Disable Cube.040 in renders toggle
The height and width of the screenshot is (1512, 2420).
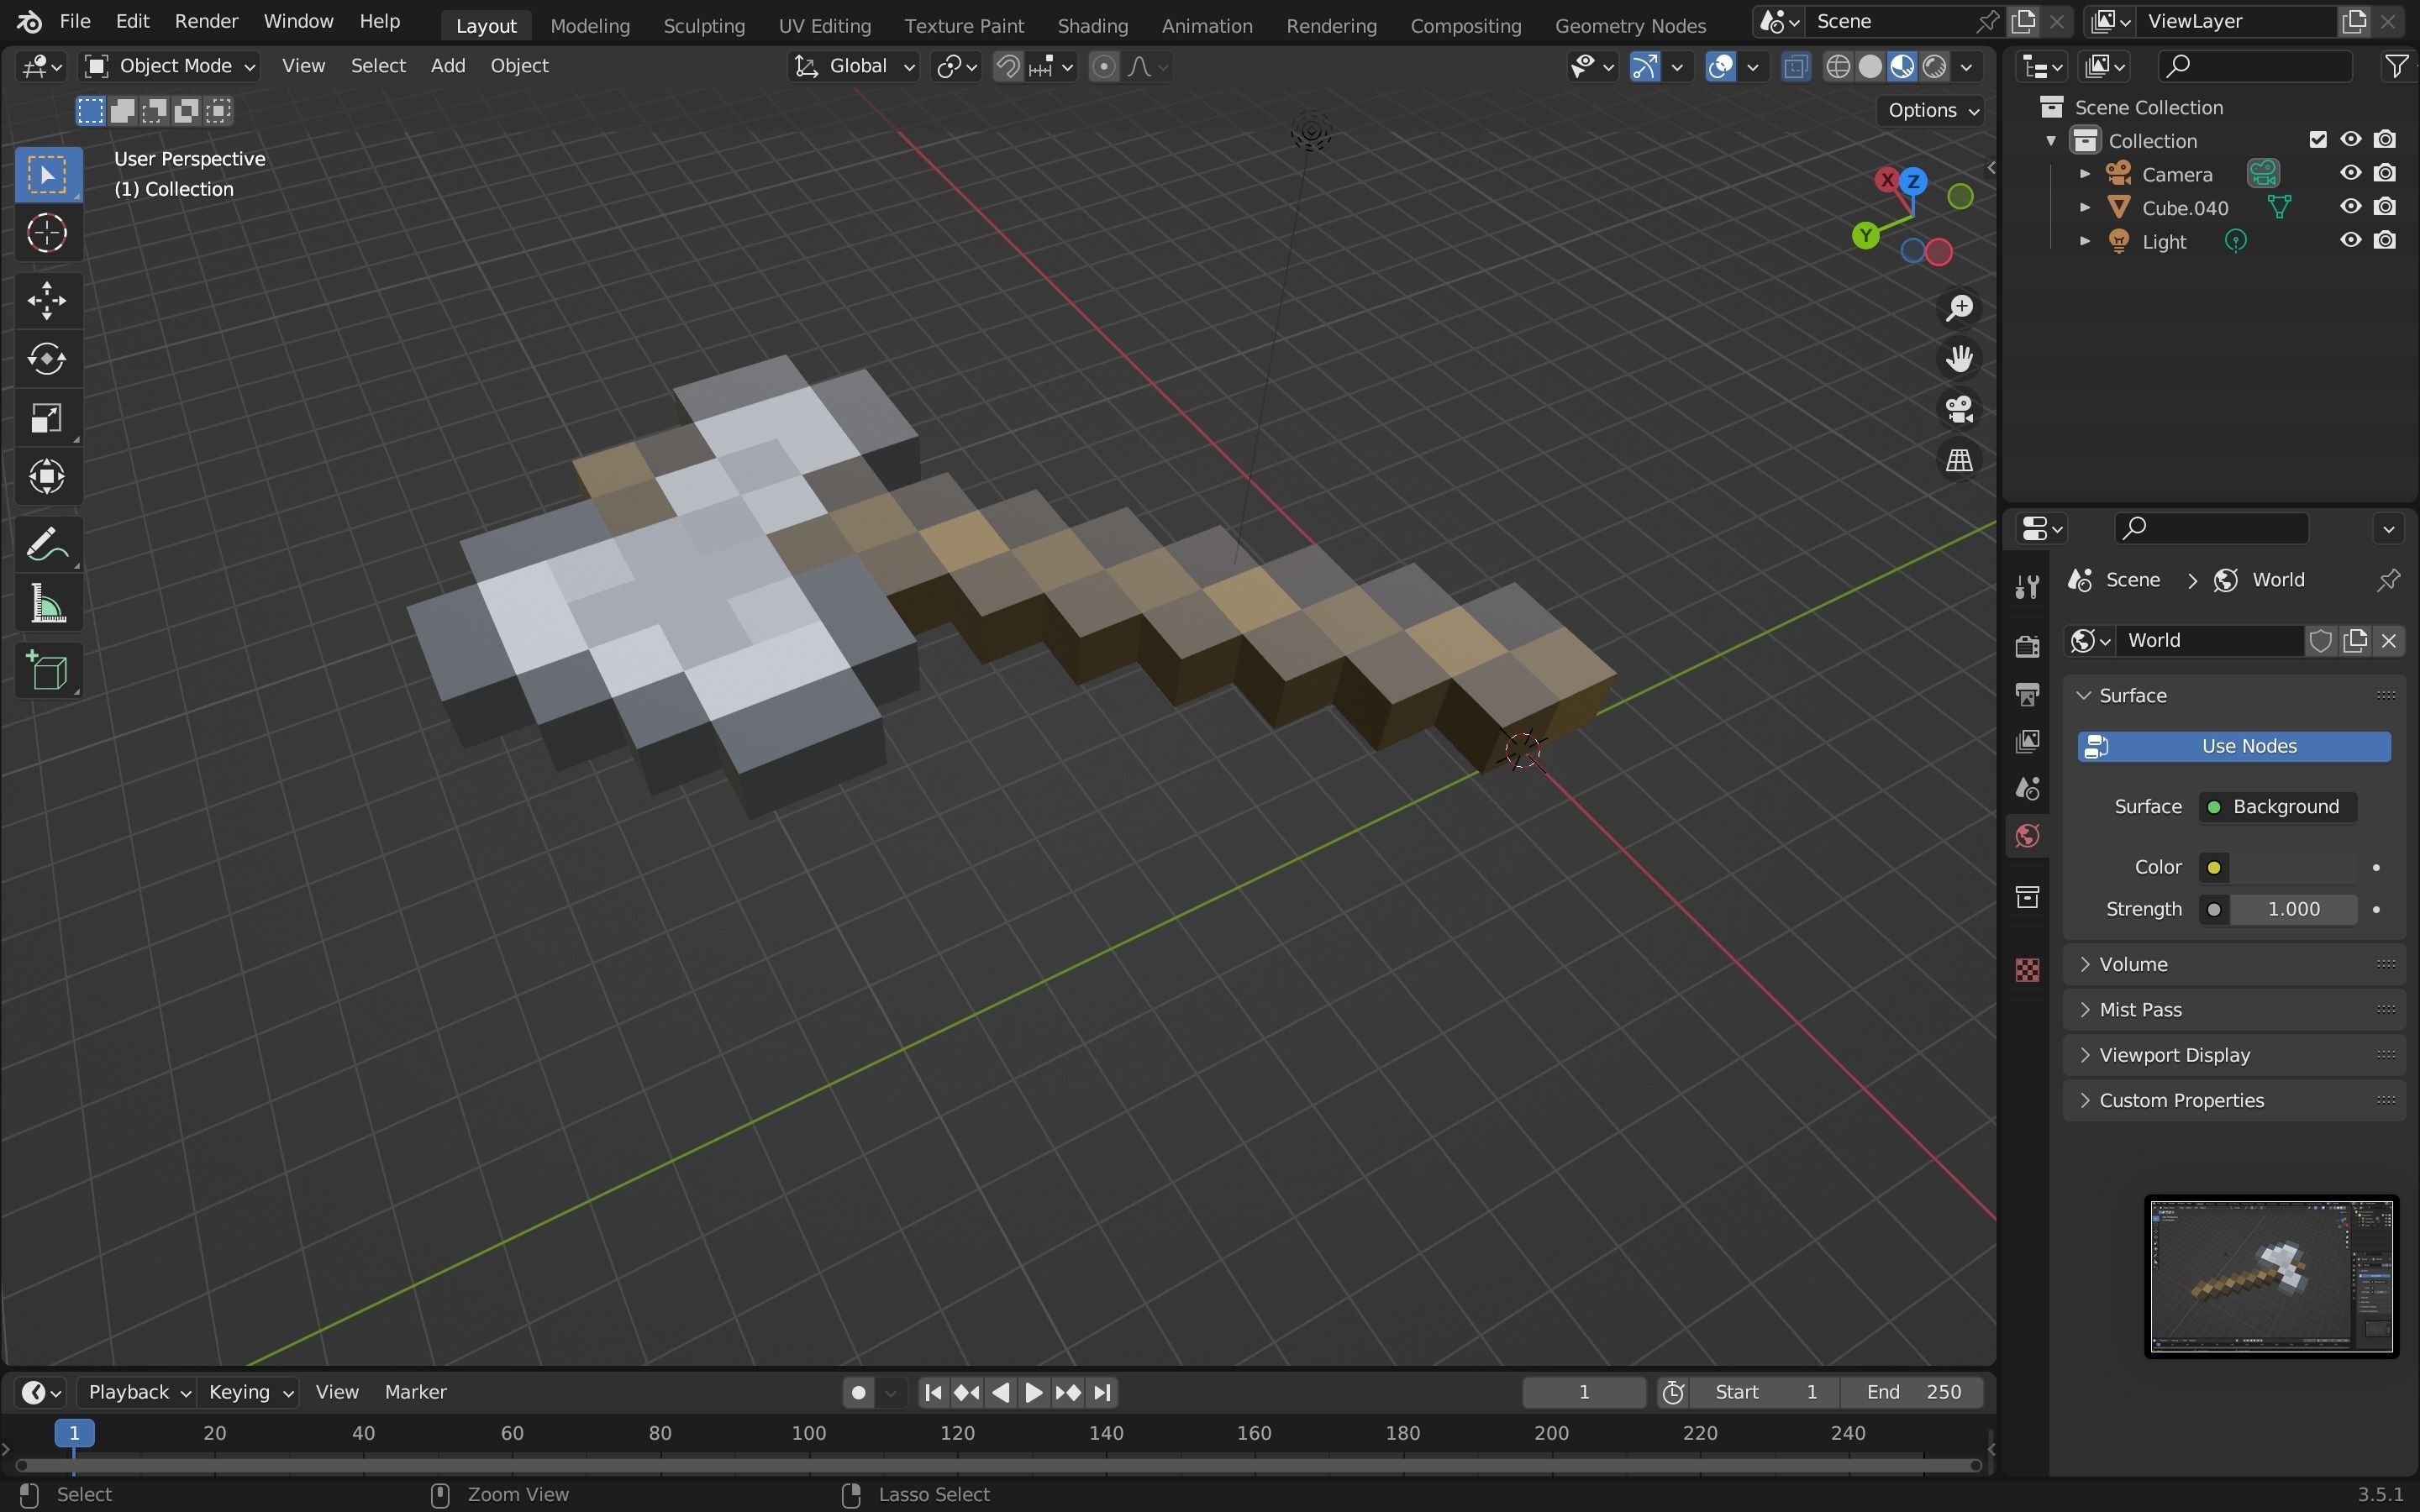(x=2385, y=207)
